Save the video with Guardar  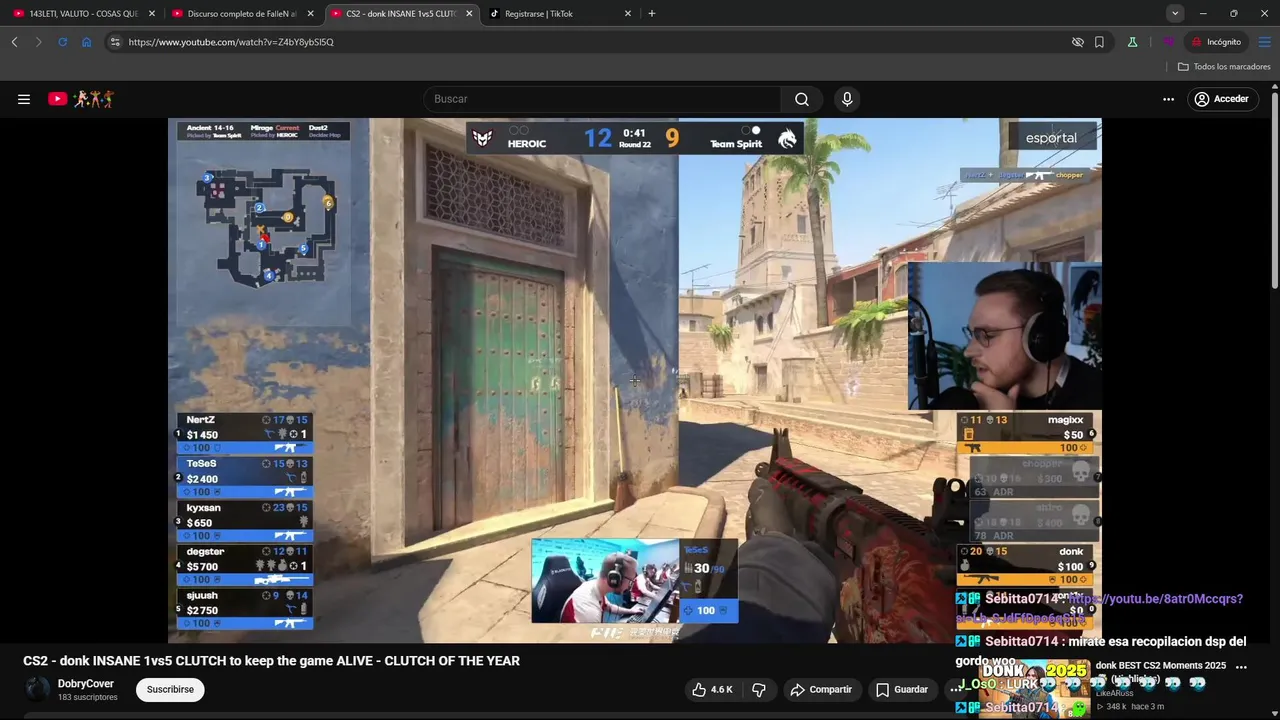pos(902,690)
